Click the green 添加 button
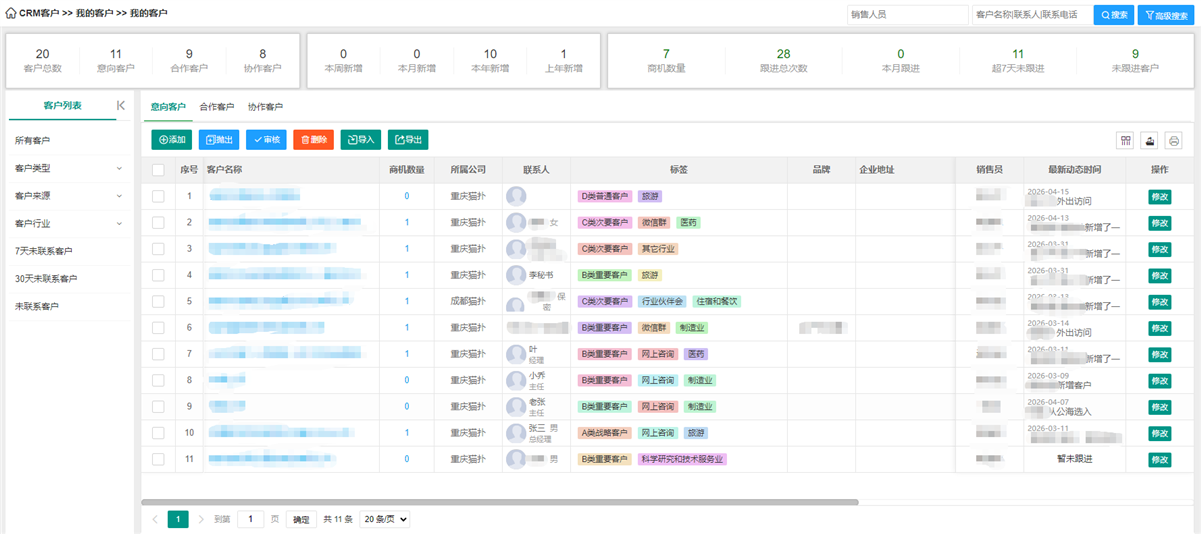This screenshot has width=1201, height=534. coord(172,140)
